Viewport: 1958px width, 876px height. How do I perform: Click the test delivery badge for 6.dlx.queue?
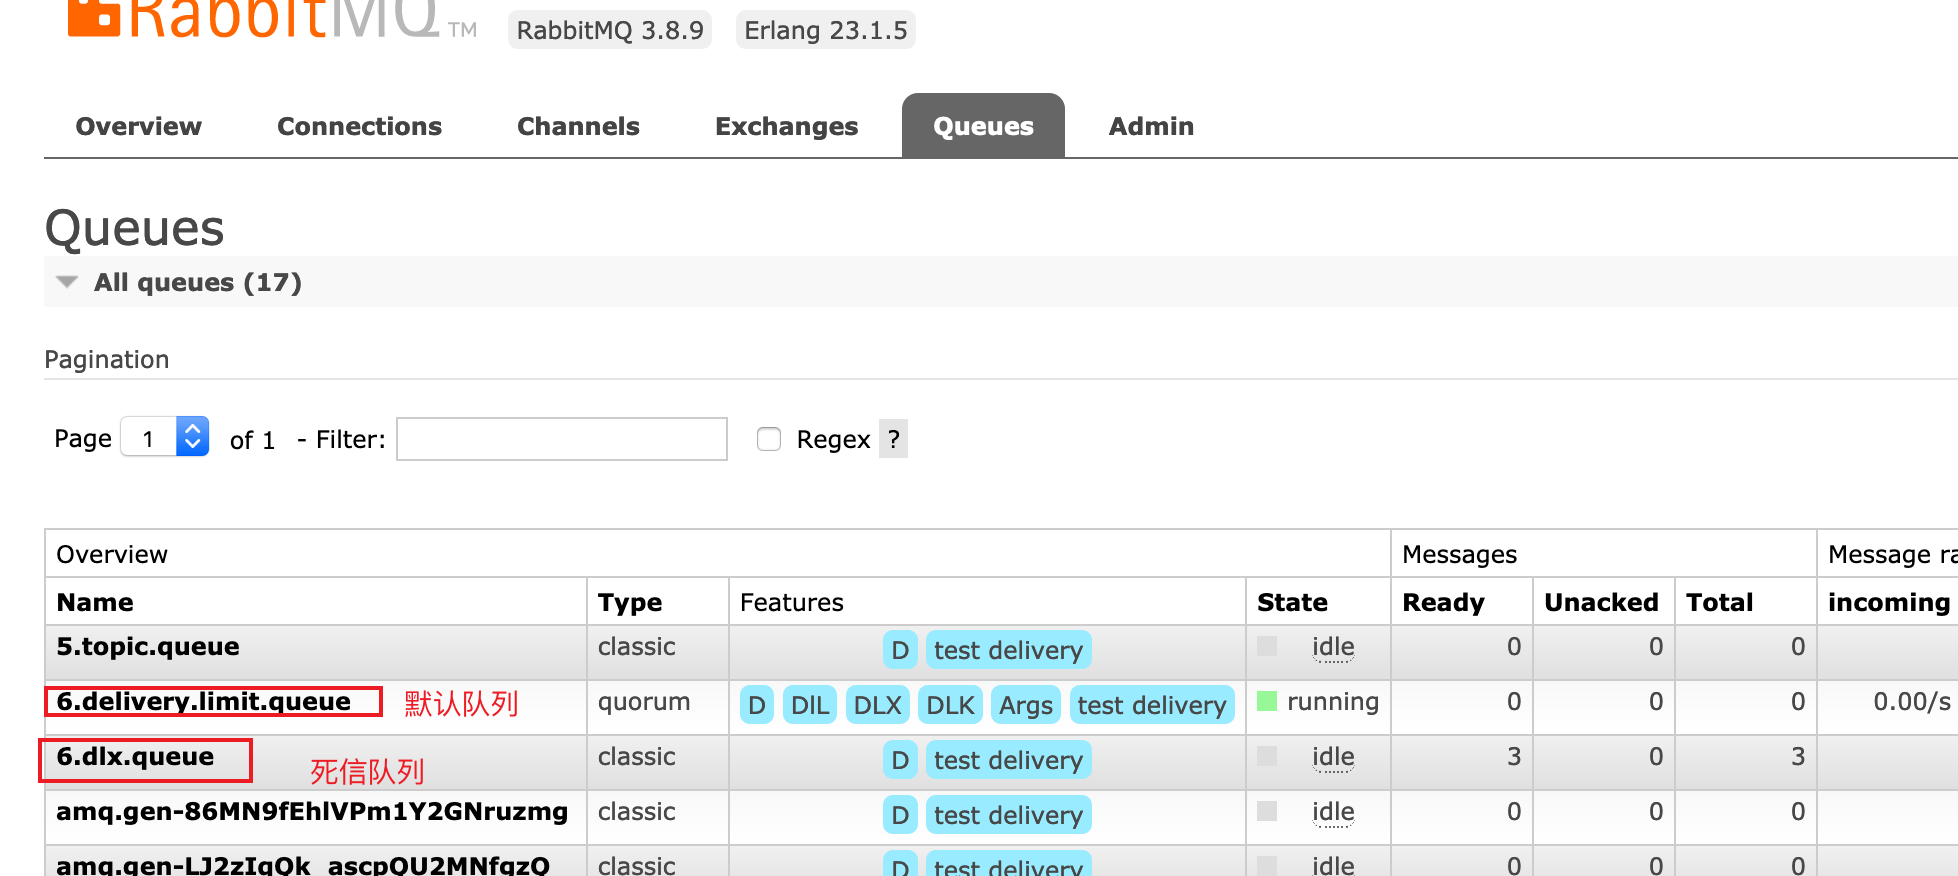tap(1007, 760)
